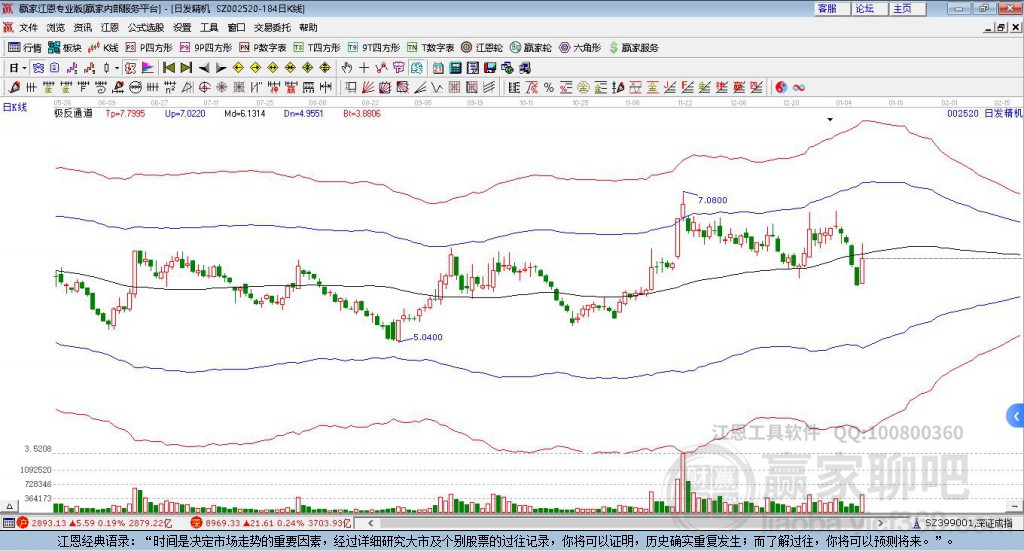Screen dimensions: 1024x551
Task: Click the small black triangle marker above chart
Action: (830, 119)
